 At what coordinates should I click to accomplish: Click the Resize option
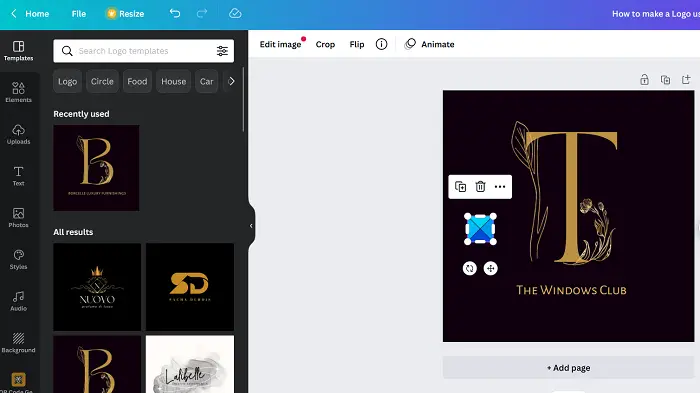coord(125,14)
